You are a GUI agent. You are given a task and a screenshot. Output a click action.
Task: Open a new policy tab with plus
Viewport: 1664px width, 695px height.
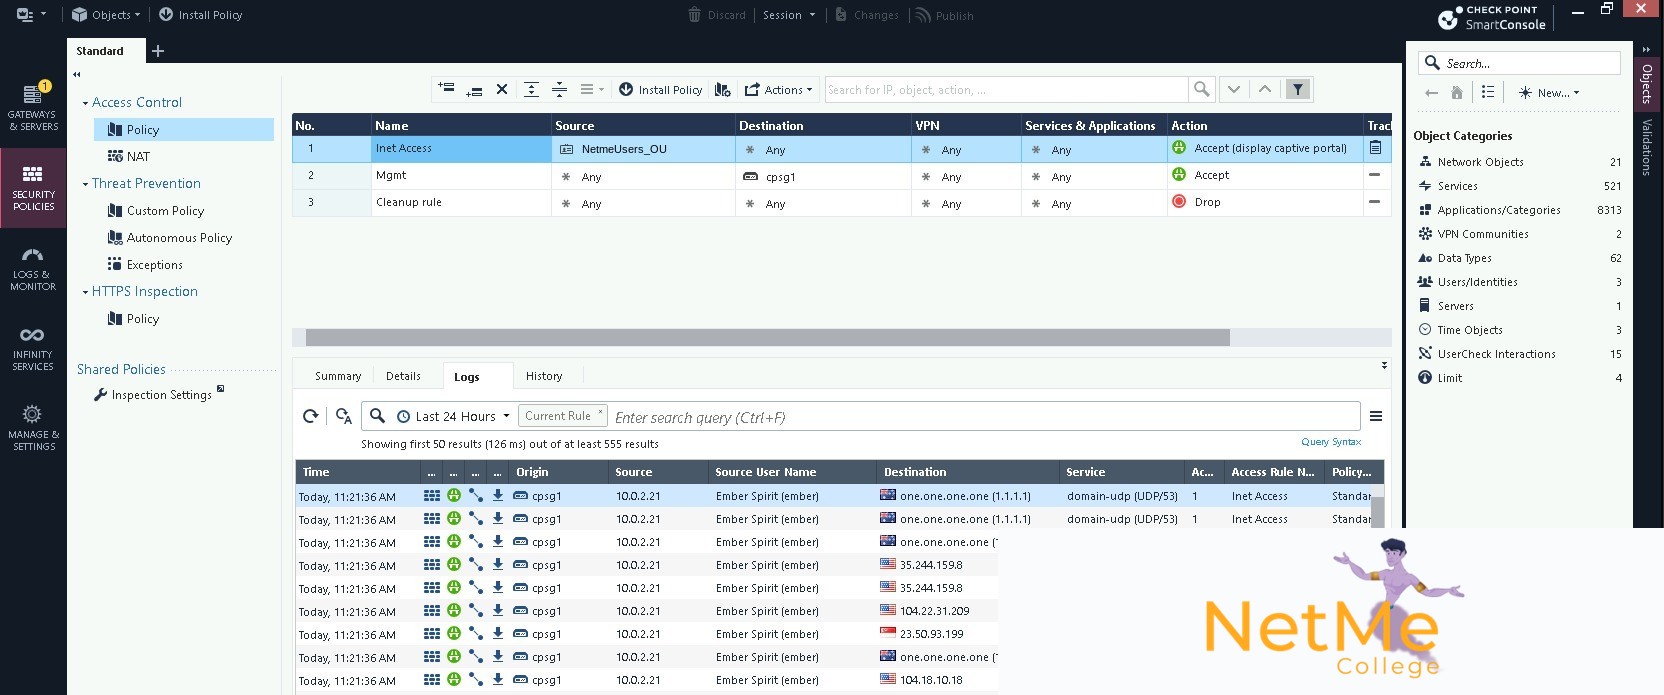tap(158, 51)
